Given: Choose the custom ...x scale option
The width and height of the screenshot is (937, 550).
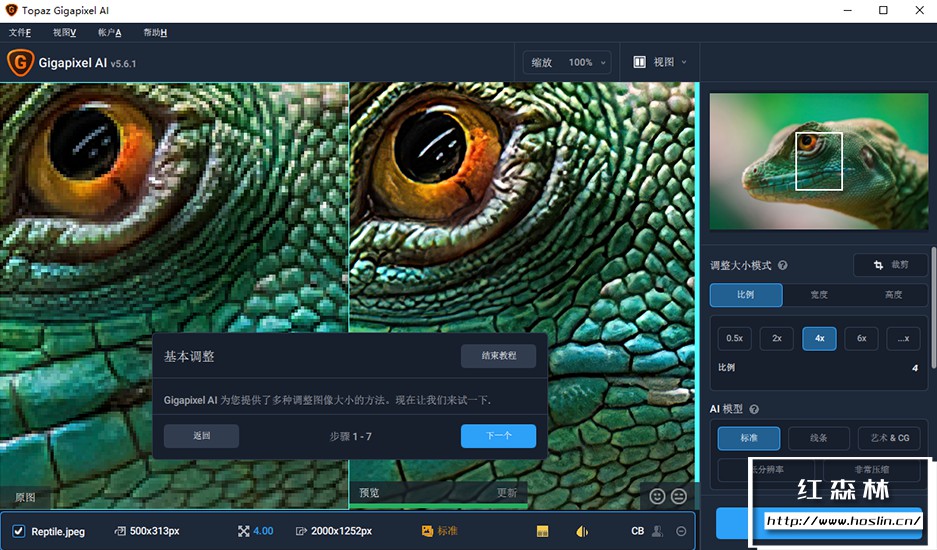Looking at the screenshot, I should tap(904, 338).
